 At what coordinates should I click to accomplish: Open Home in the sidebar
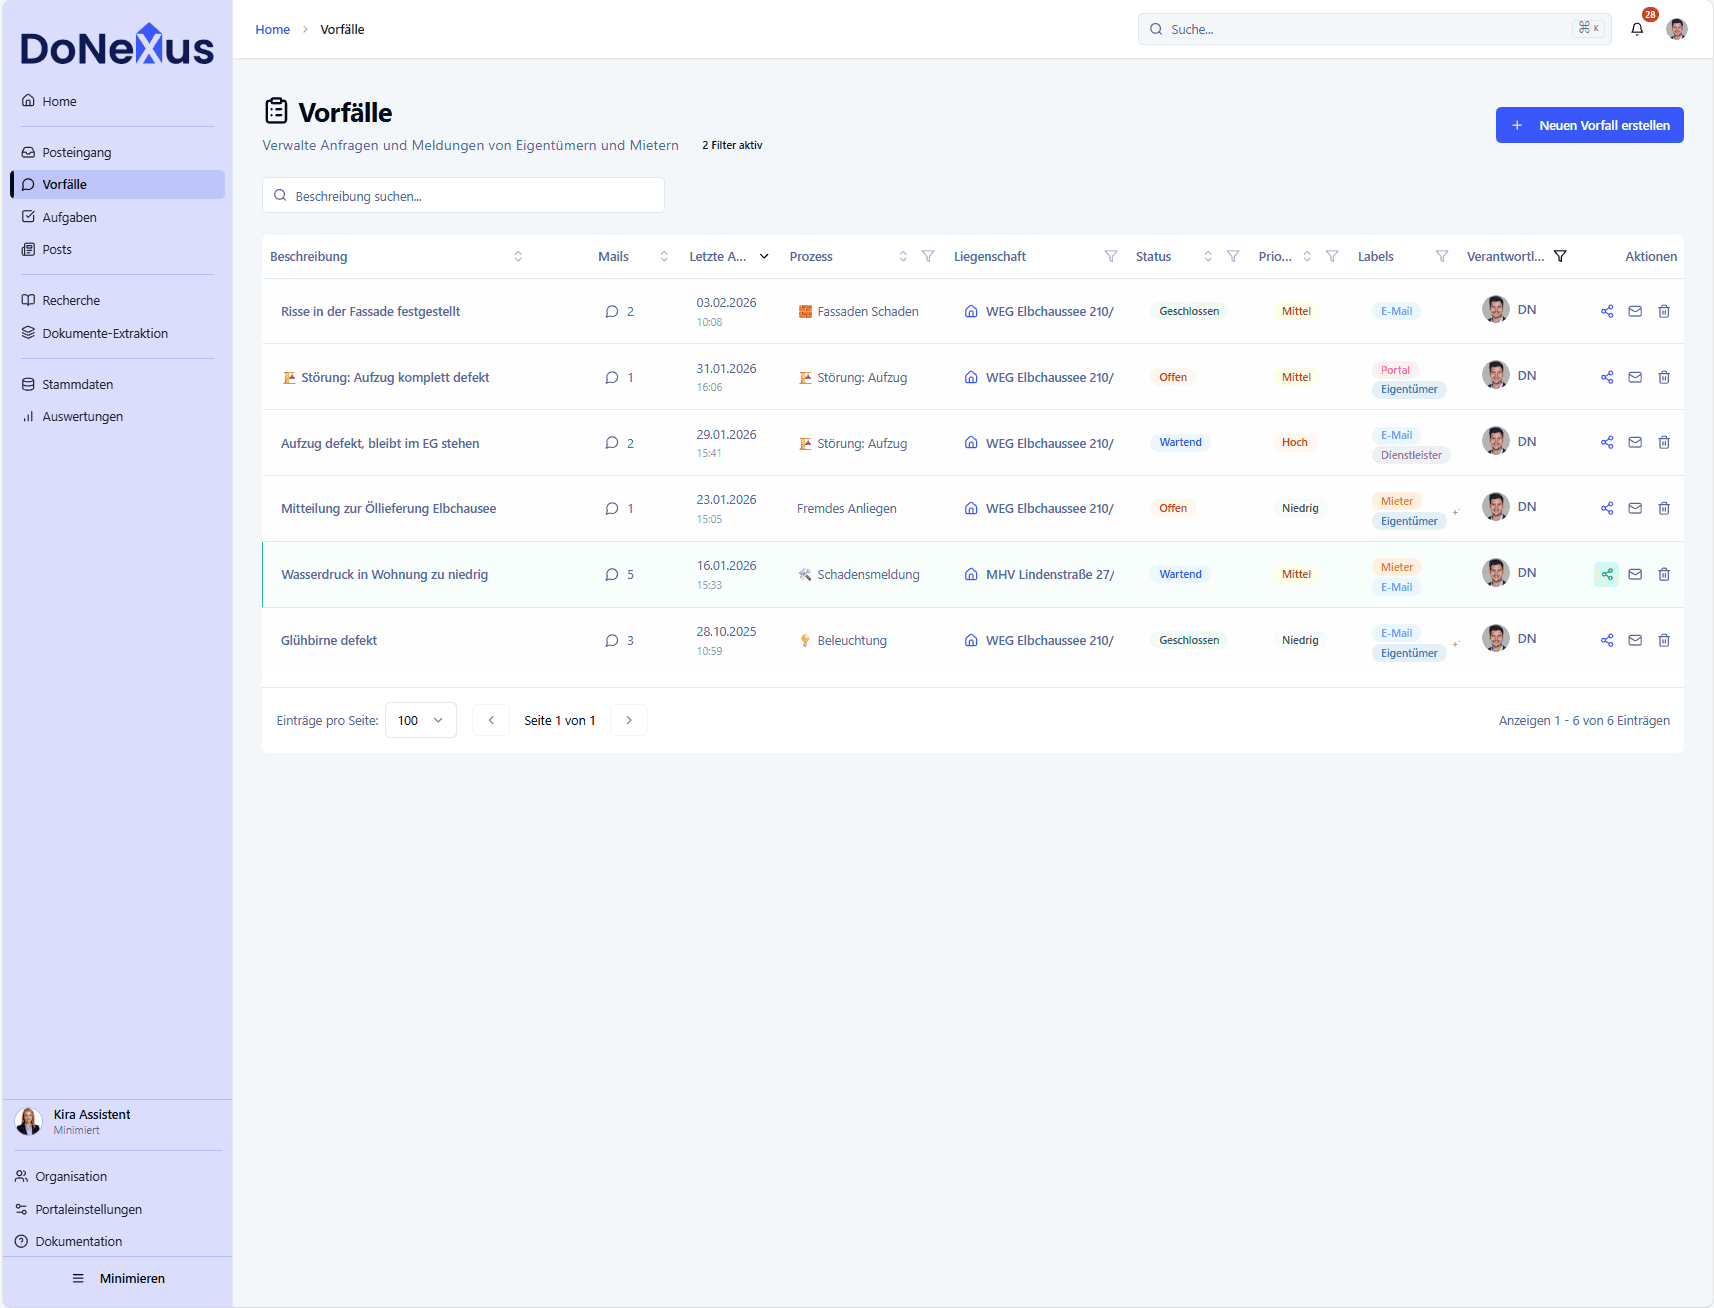pos(116,101)
